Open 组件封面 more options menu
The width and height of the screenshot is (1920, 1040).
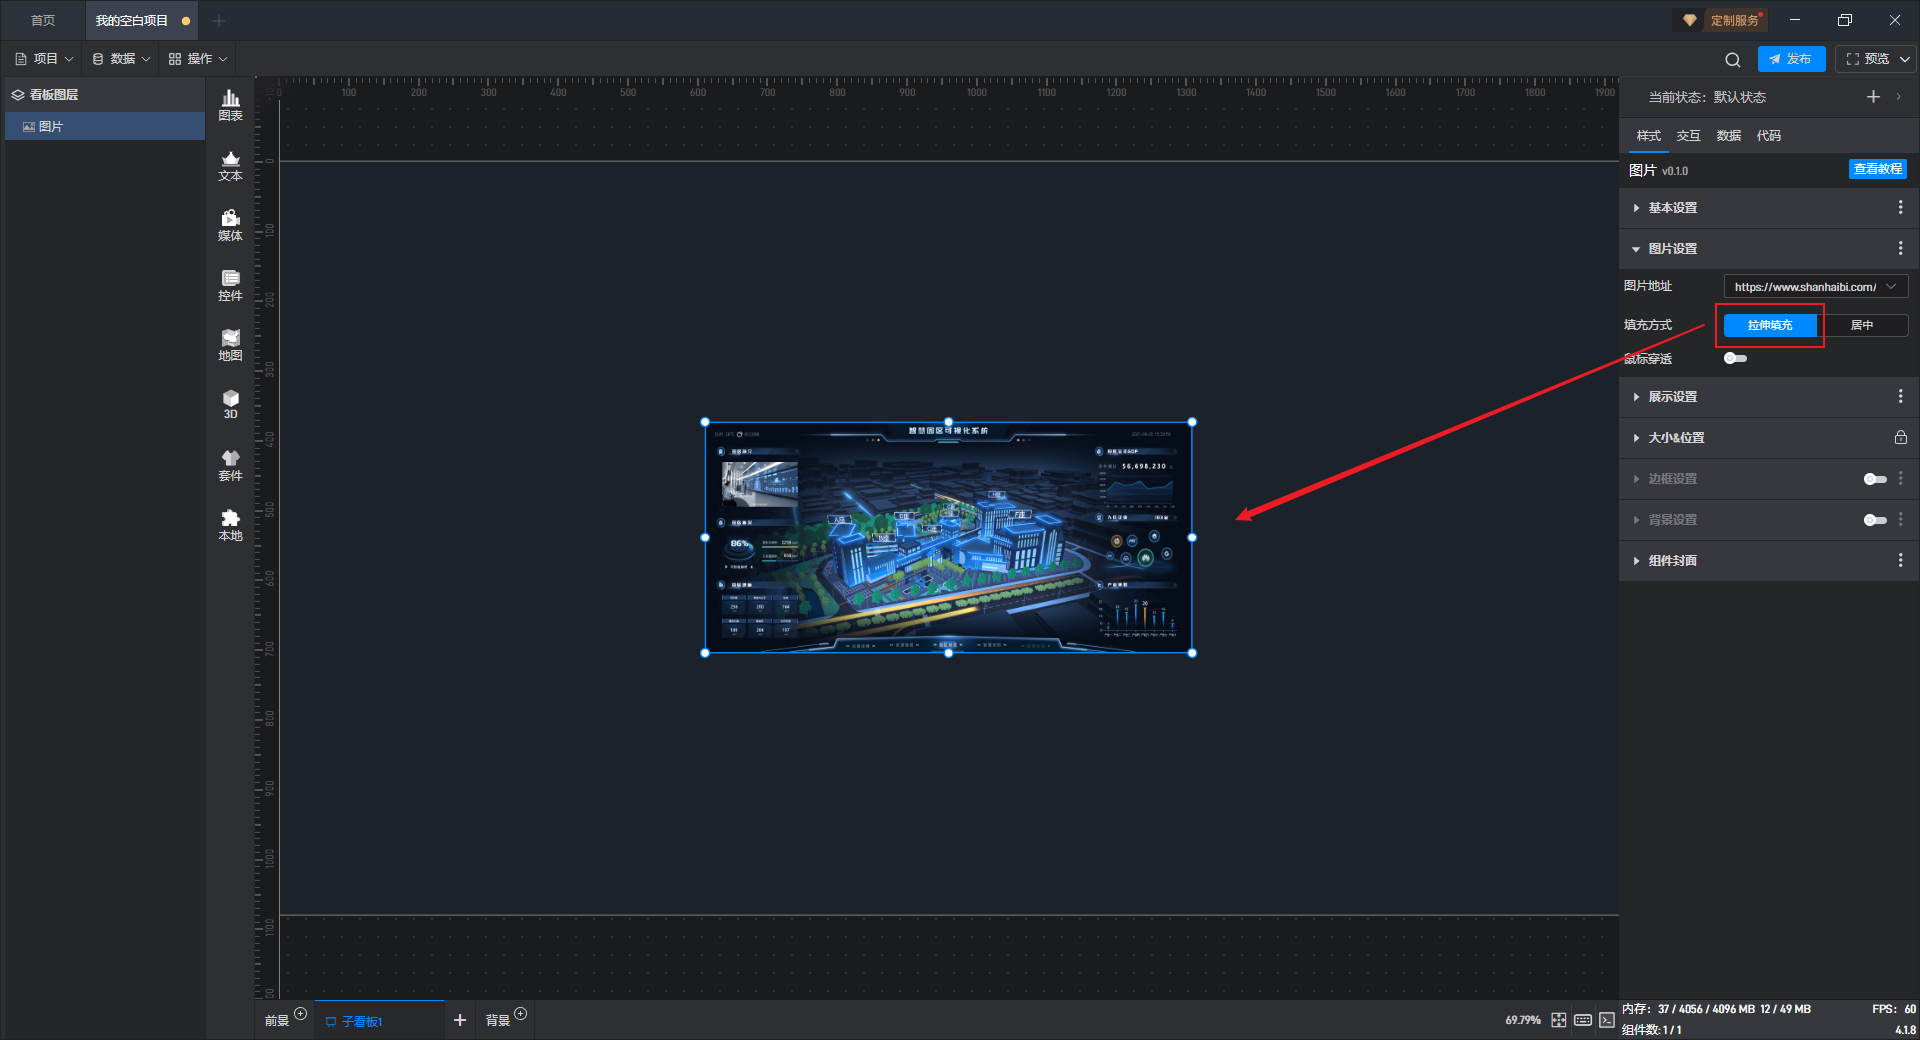click(x=1900, y=560)
